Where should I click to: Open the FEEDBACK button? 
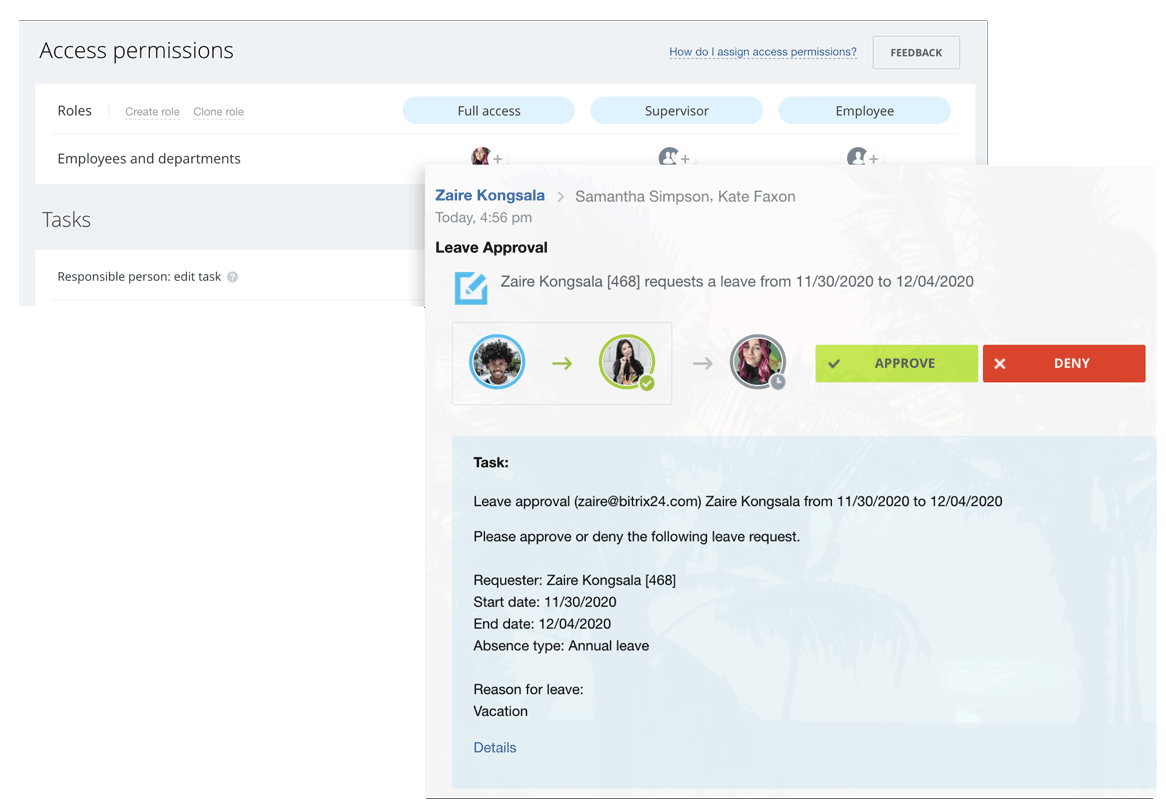coord(915,53)
